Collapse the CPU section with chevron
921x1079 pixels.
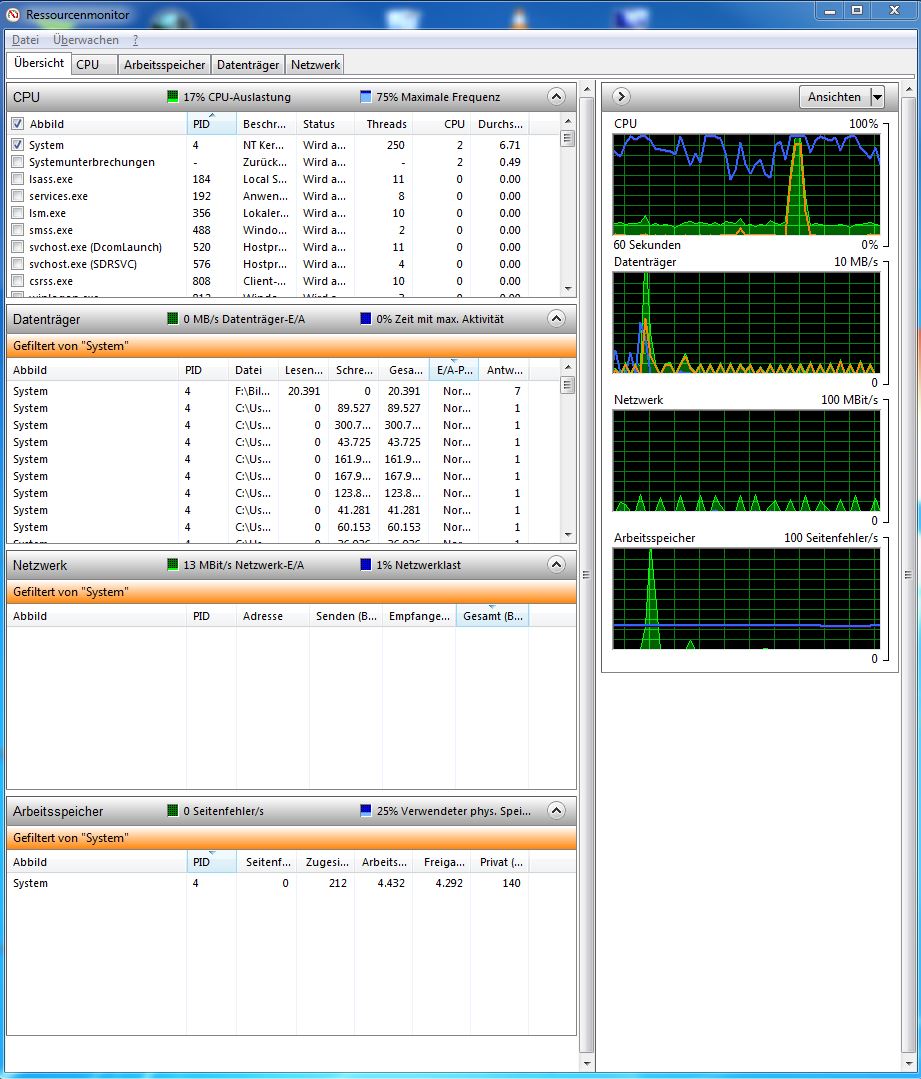556,96
